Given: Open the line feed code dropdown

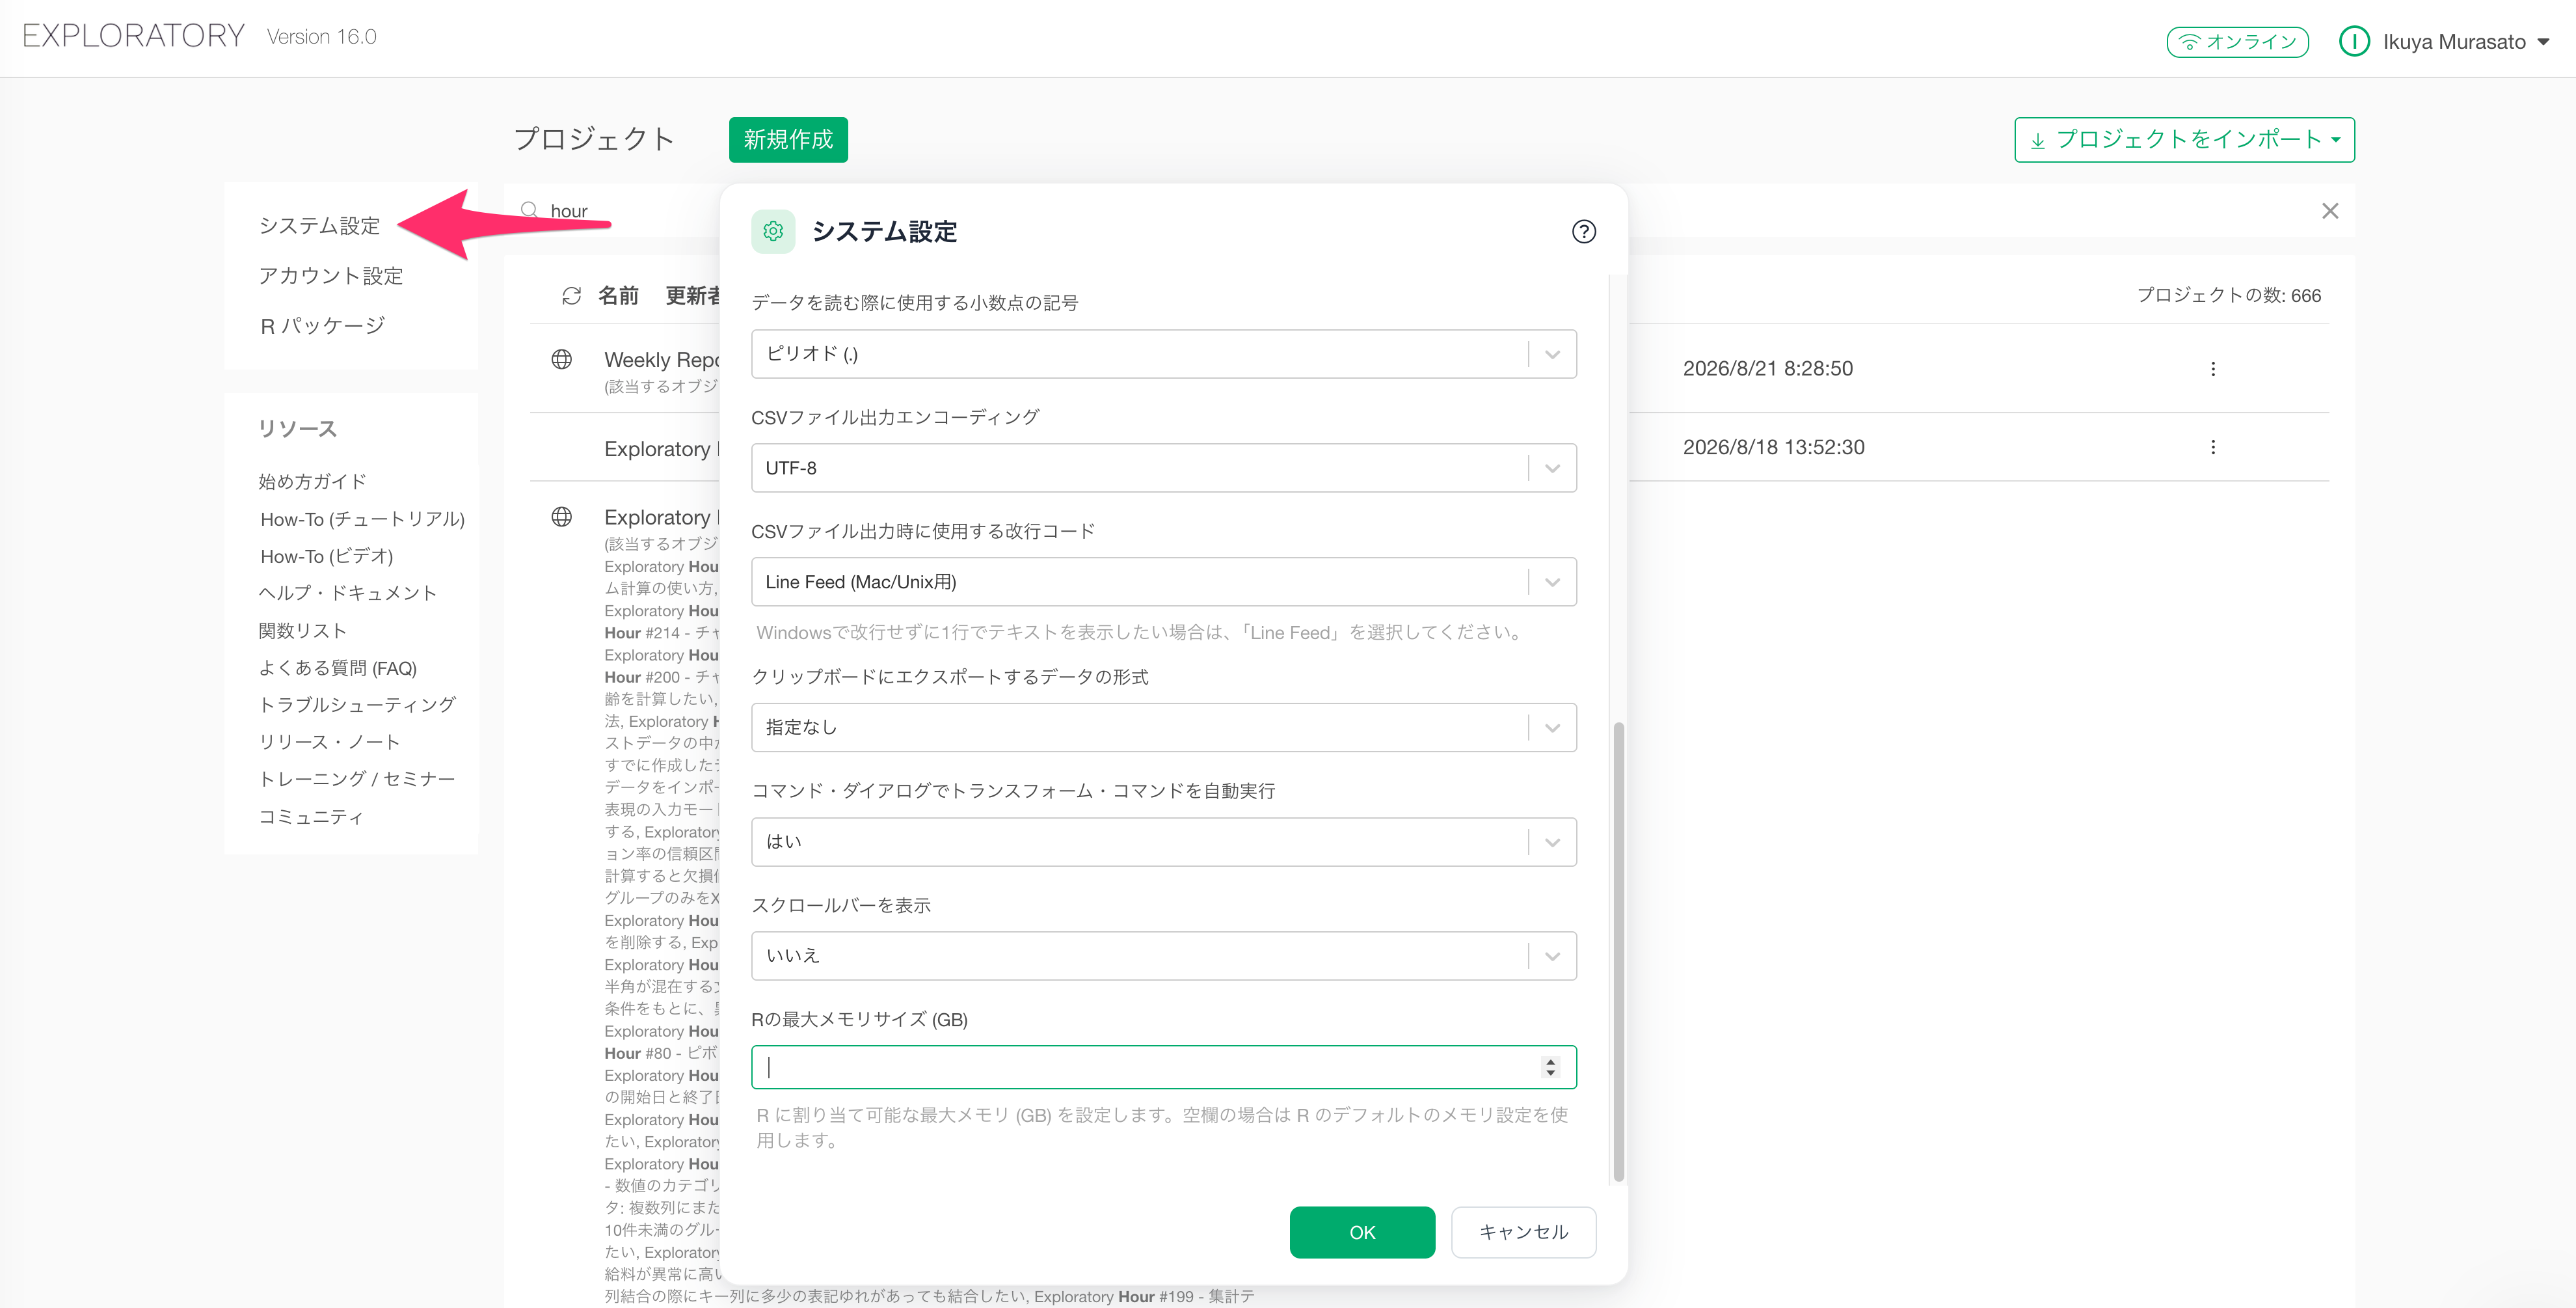Looking at the screenshot, I should [1163, 582].
